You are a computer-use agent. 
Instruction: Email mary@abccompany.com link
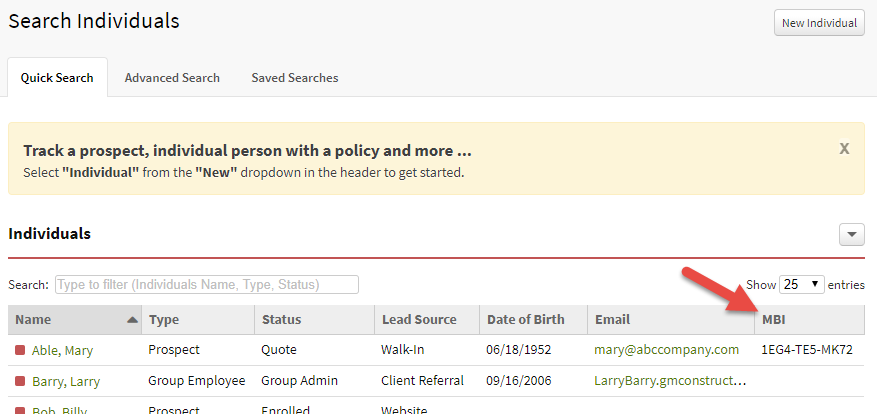pos(667,350)
